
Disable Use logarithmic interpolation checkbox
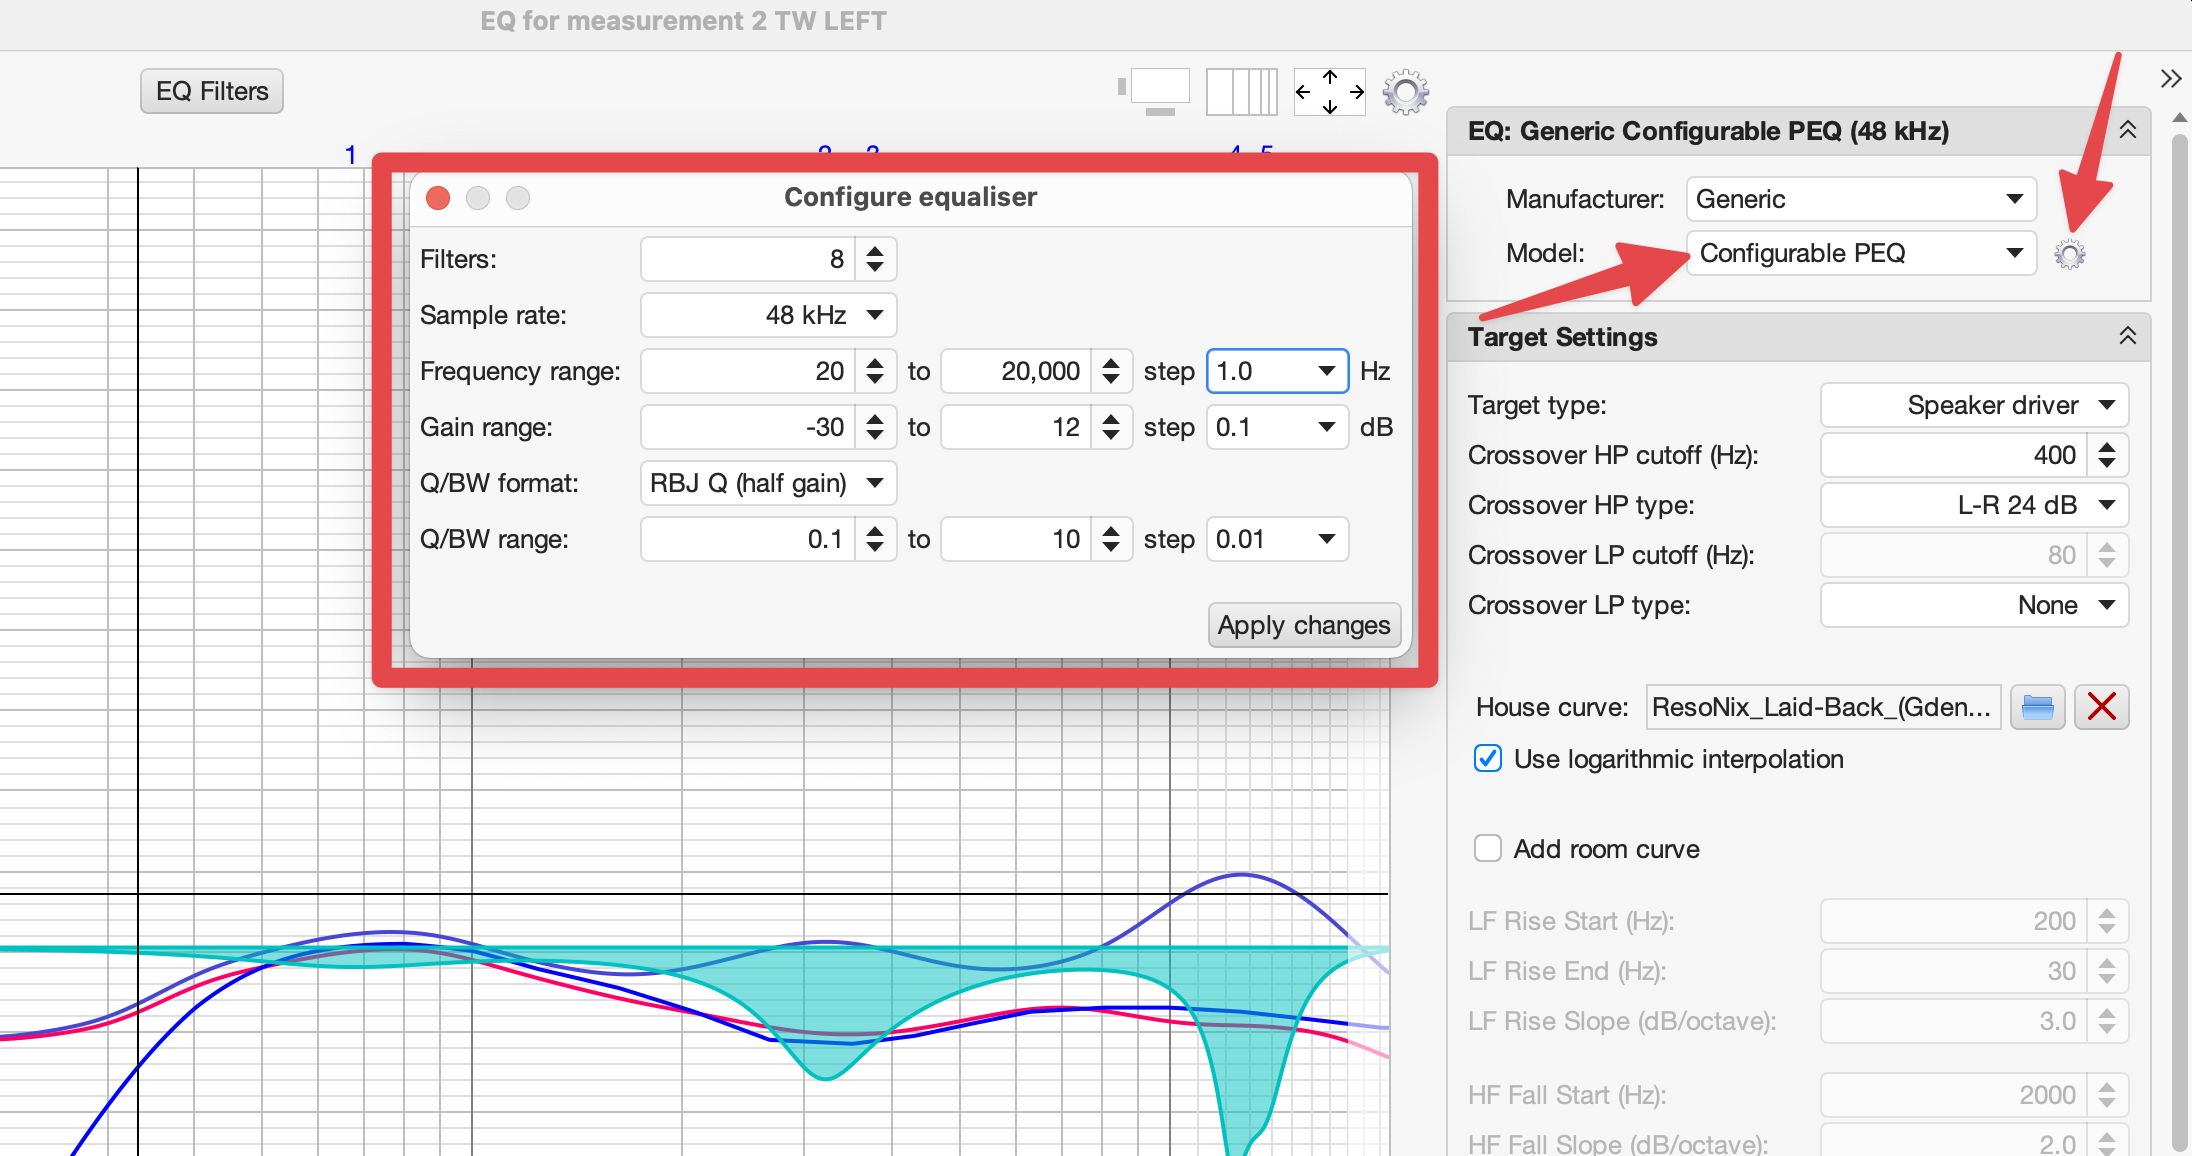[1488, 759]
